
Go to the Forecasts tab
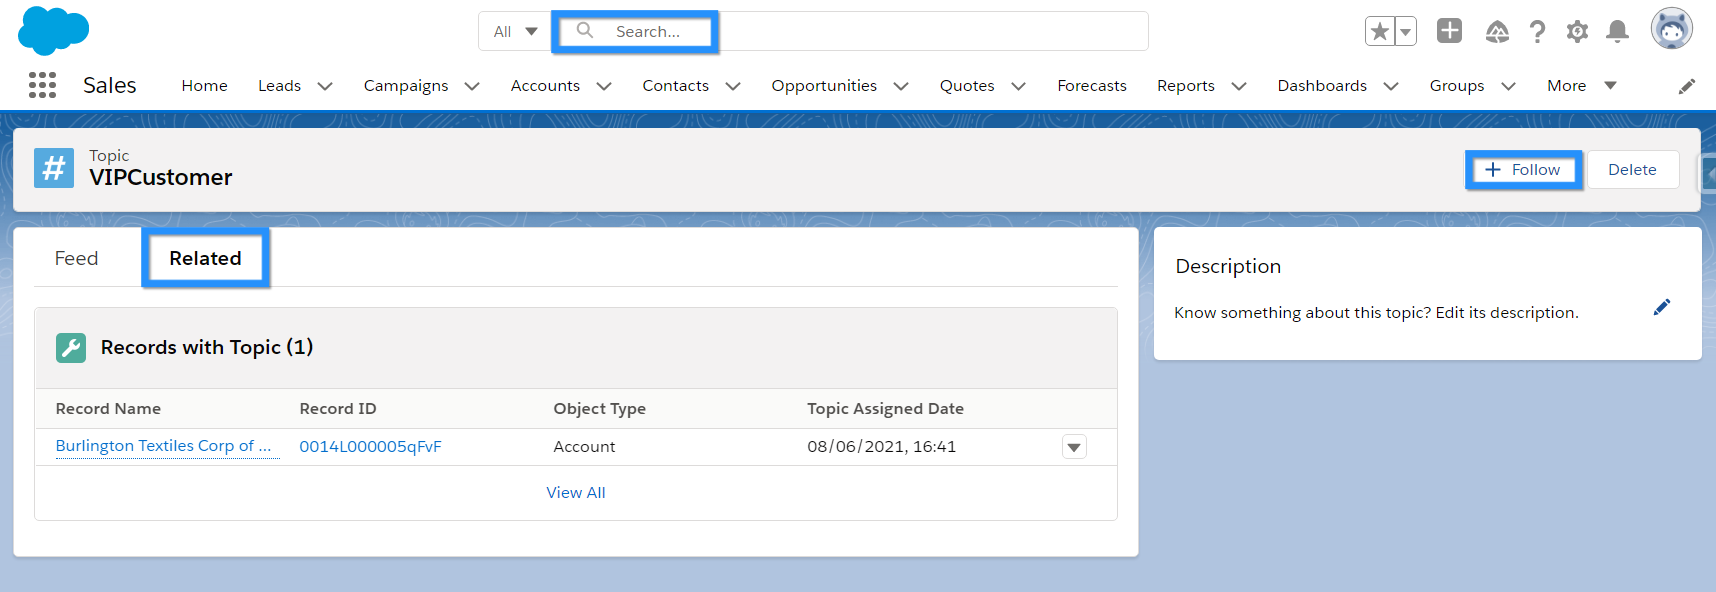pyautogui.click(x=1091, y=86)
